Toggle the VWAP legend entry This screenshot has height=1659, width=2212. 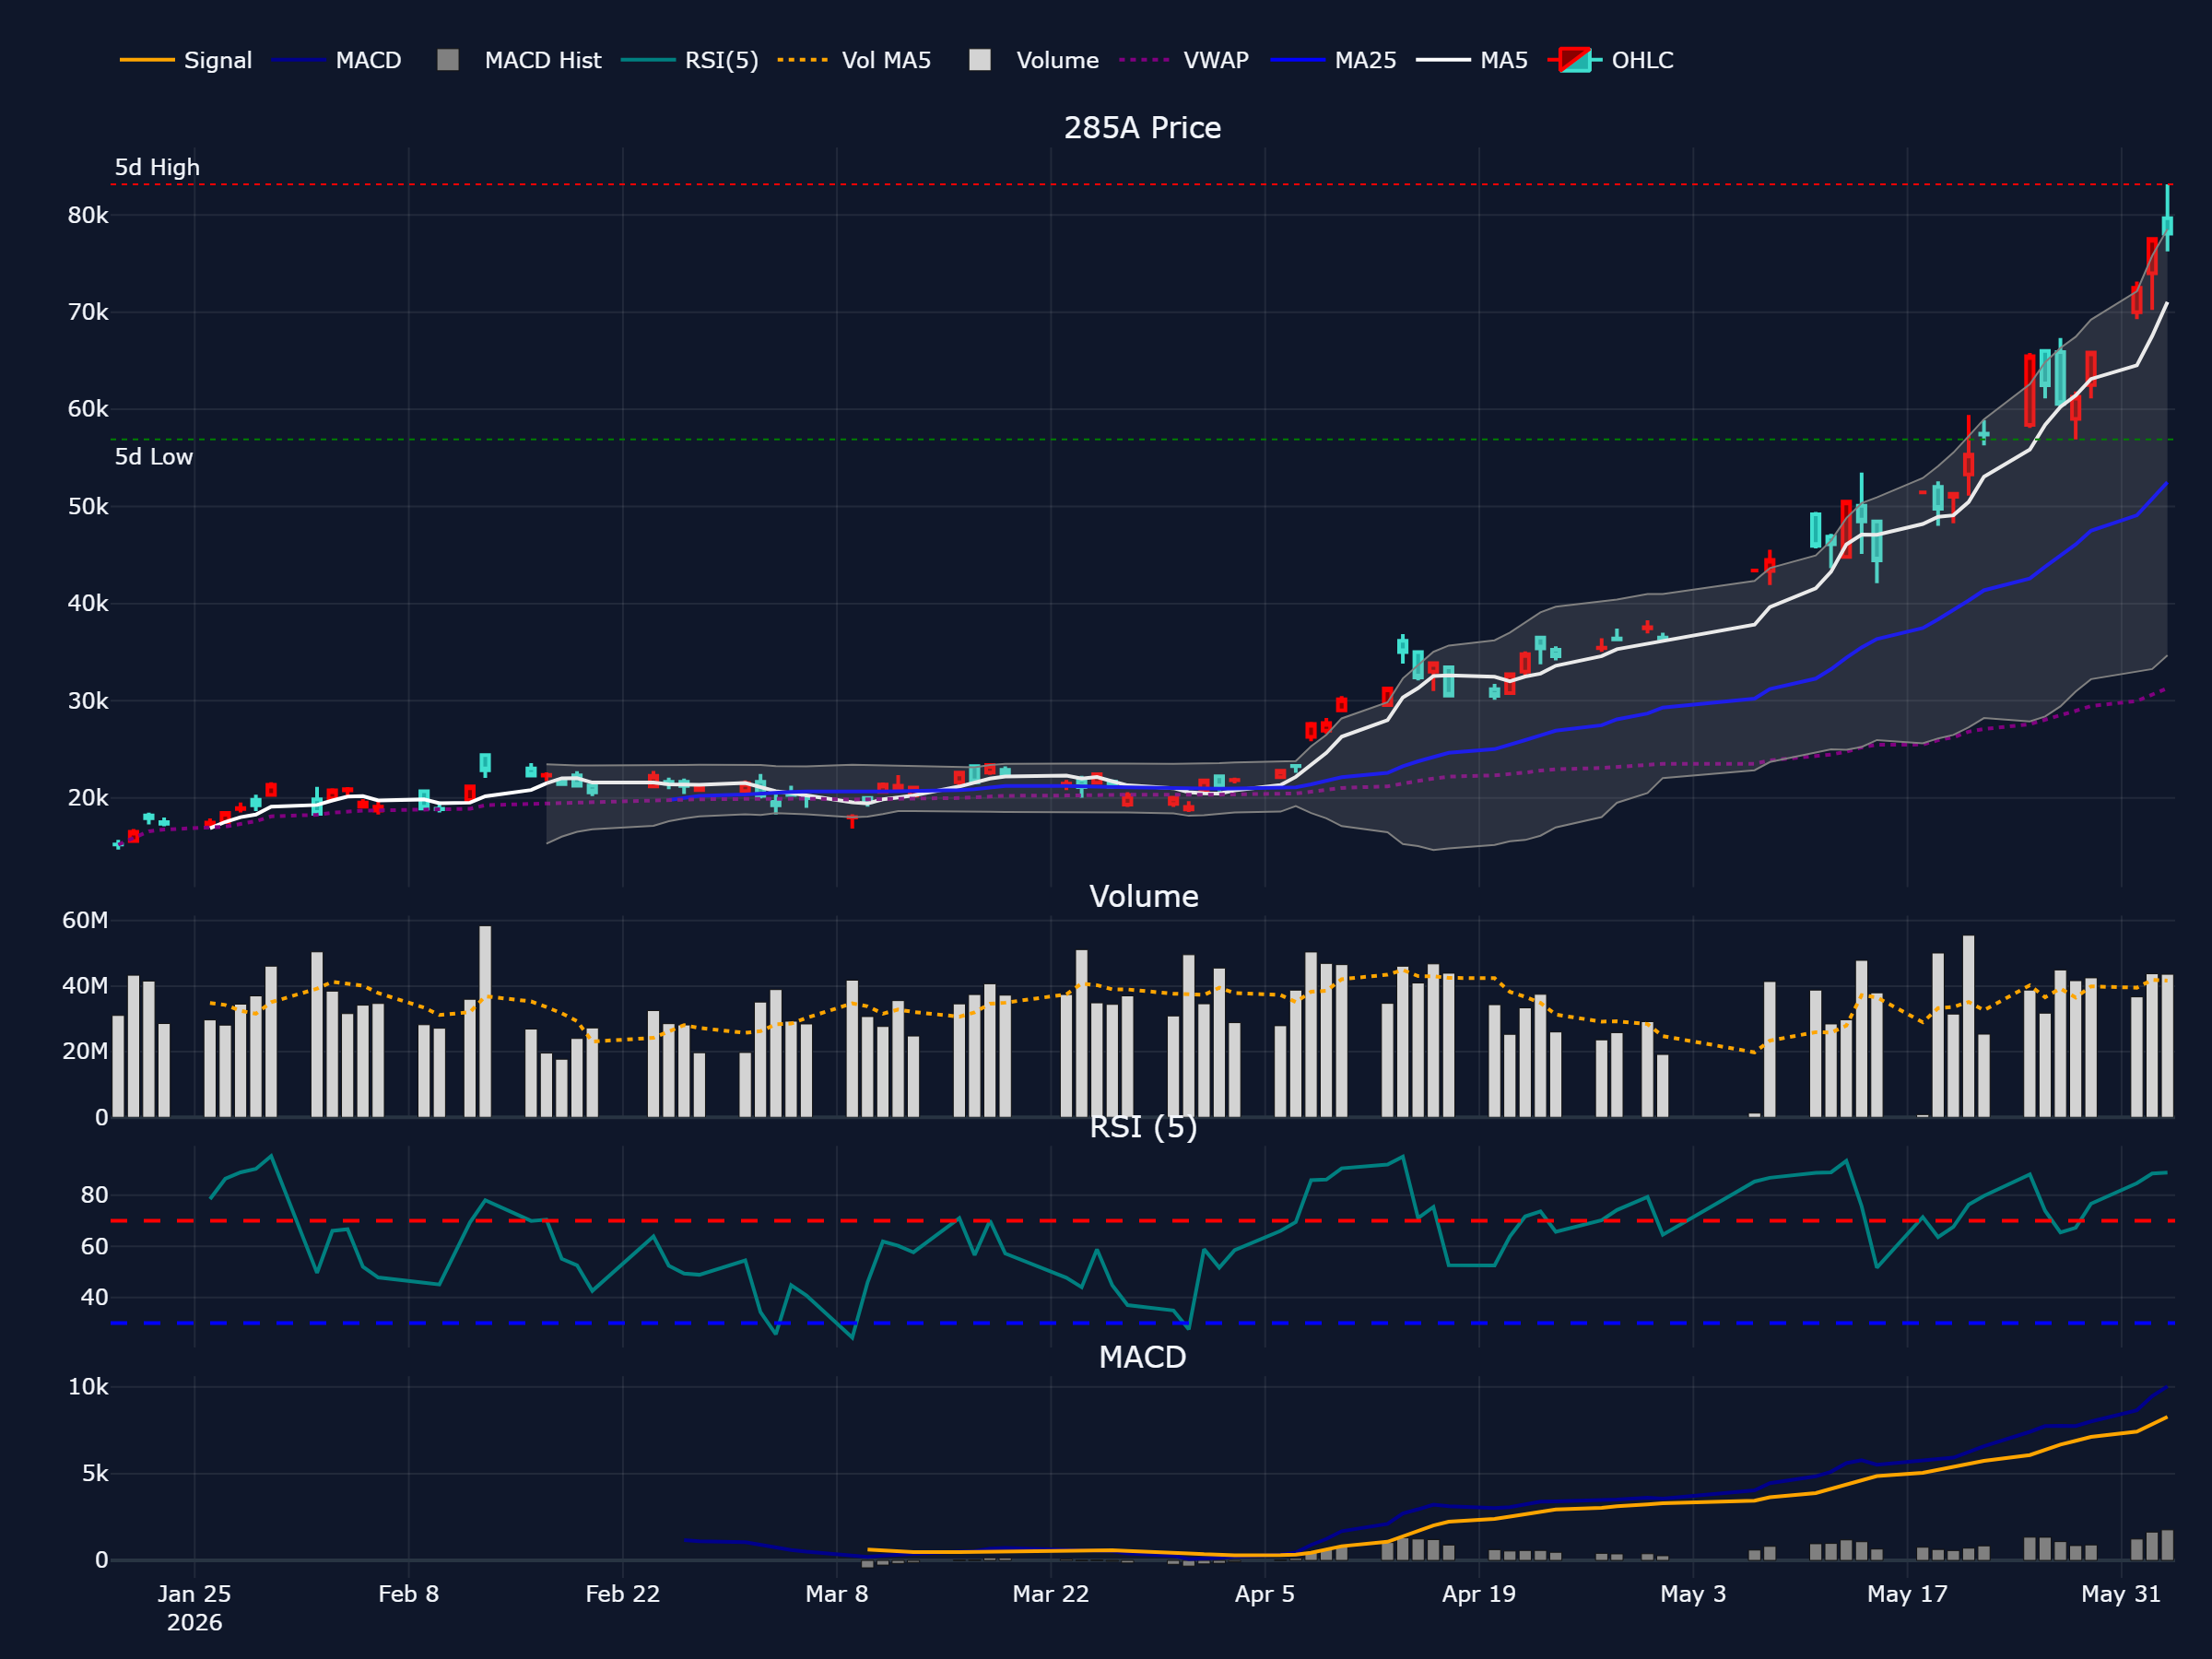click(x=1184, y=60)
